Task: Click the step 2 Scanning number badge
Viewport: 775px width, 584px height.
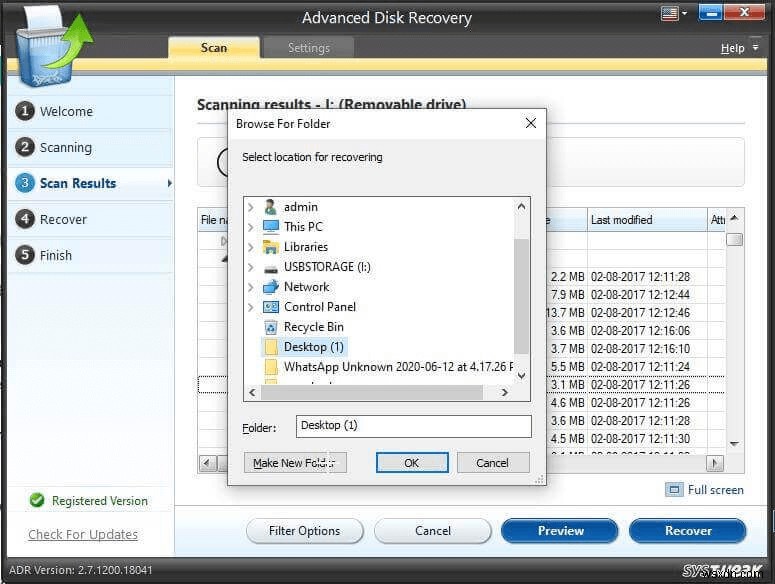Action: coord(25,147)
